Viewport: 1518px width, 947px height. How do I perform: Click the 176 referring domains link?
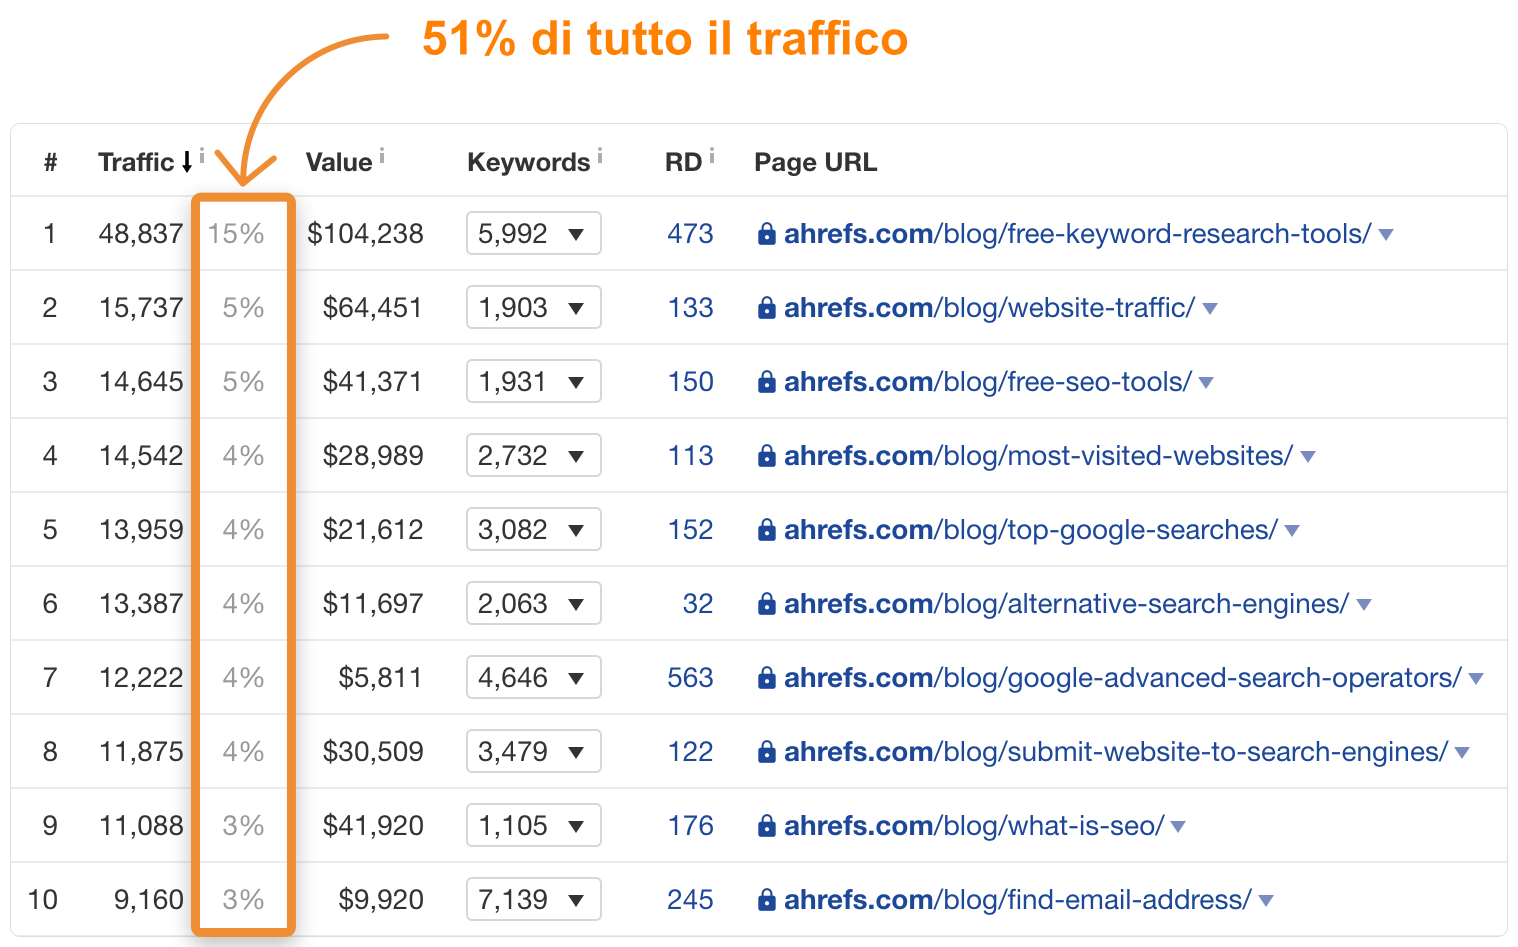[x=690, y=826]
